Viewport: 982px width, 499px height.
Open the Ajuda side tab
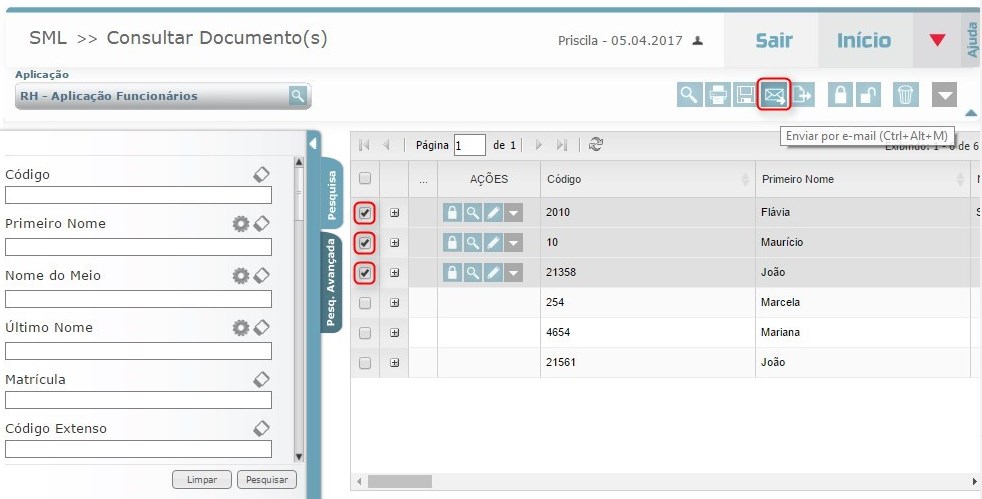(972, 39)
